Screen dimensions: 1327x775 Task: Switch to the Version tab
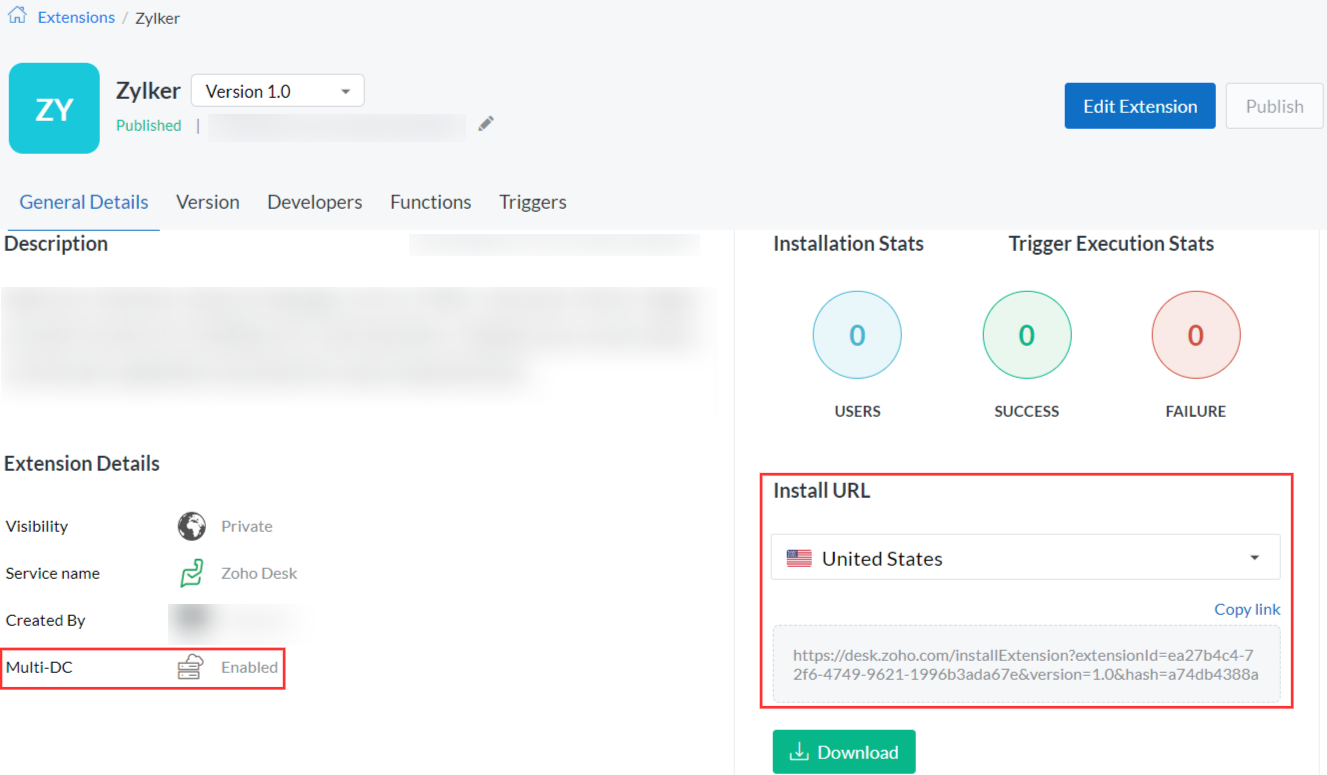[207, 202]
